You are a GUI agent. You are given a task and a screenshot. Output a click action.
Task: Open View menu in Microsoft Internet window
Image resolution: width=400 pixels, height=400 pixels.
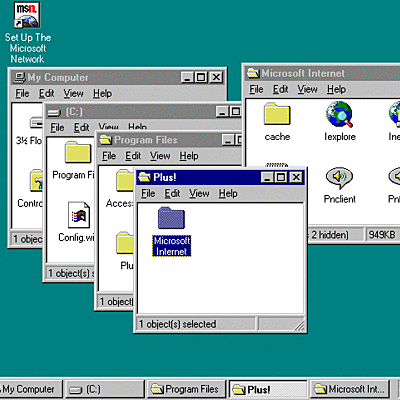pos(307,89)
